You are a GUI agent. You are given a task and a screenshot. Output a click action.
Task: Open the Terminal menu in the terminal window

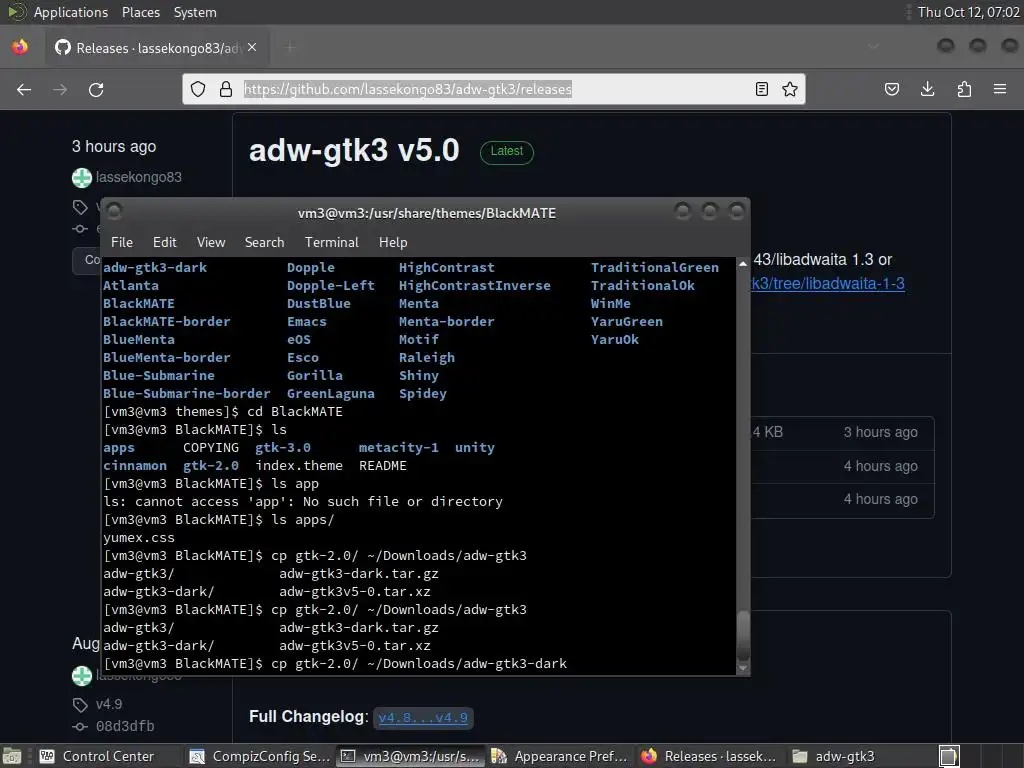[332, 242]
